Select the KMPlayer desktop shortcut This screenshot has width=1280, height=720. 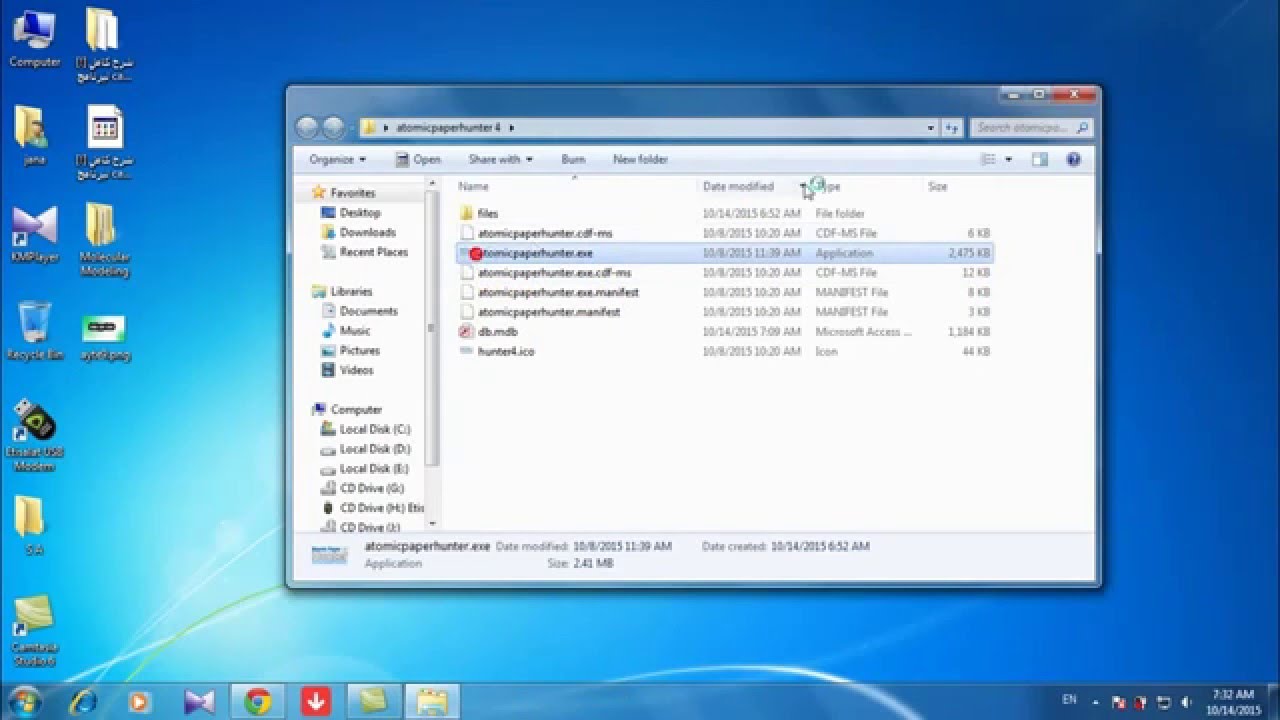click(x=34, y=235)
